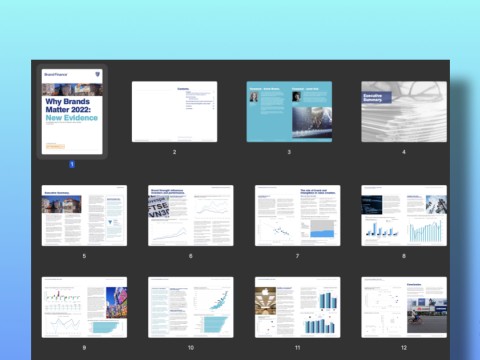
Task: Open page 6 FTSE chart thumbnail
Action: [x=191, y=216]
